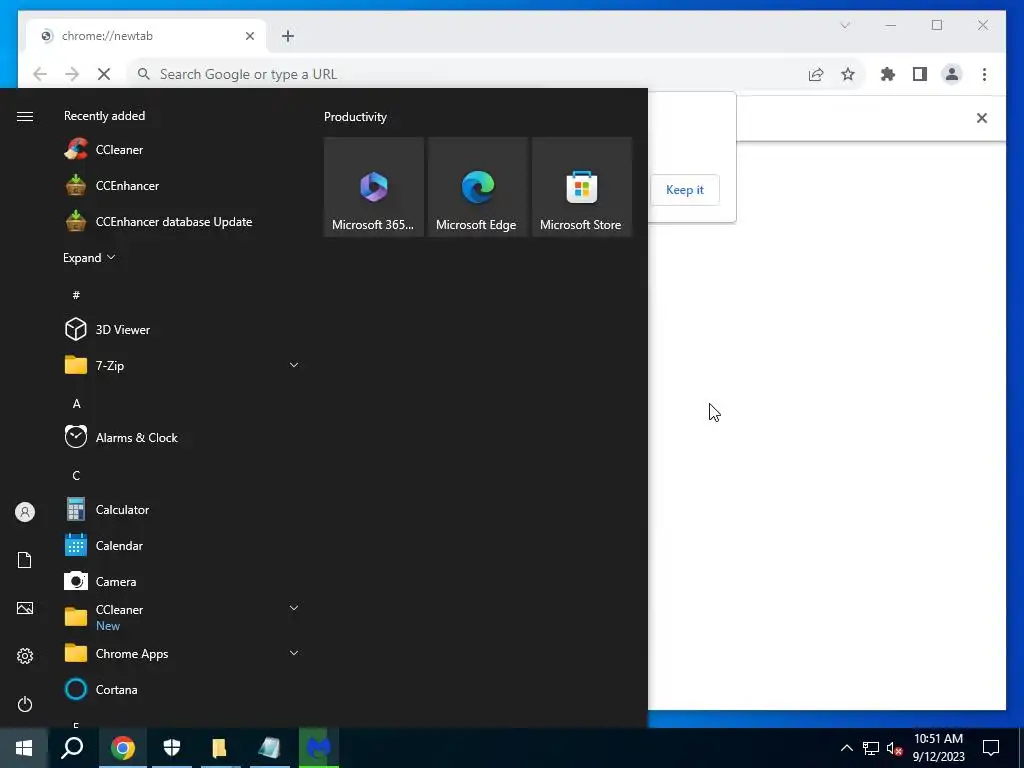
Task: Open Chrome Apps folder entry
Action: point(183,653)
